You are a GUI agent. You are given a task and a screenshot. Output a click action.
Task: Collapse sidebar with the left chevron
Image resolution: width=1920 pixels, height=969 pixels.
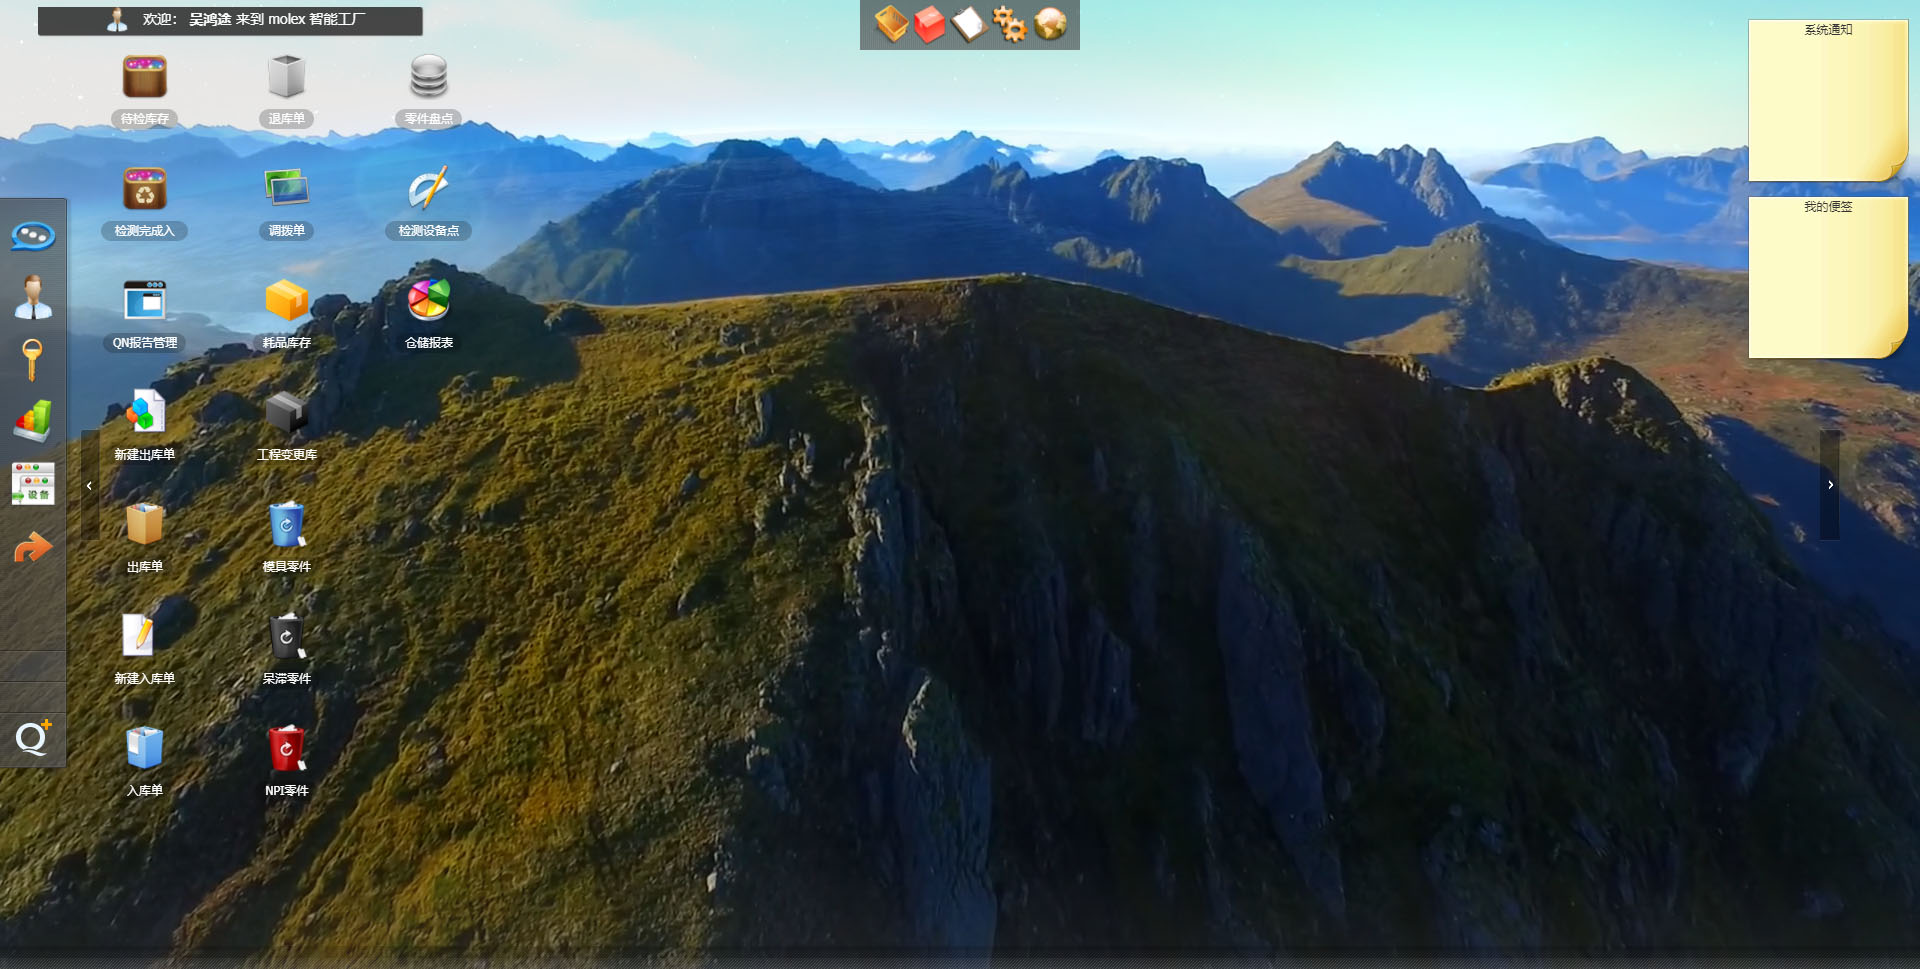tap(89, 486)
